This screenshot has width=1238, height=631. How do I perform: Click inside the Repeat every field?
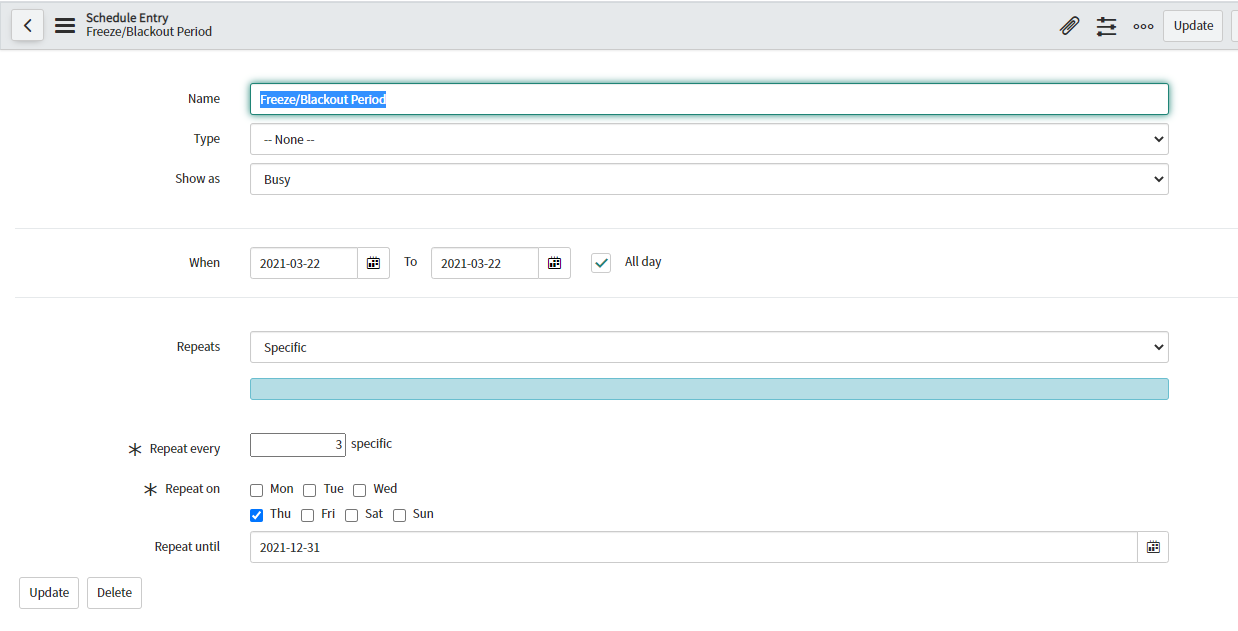tap(297, 444)
